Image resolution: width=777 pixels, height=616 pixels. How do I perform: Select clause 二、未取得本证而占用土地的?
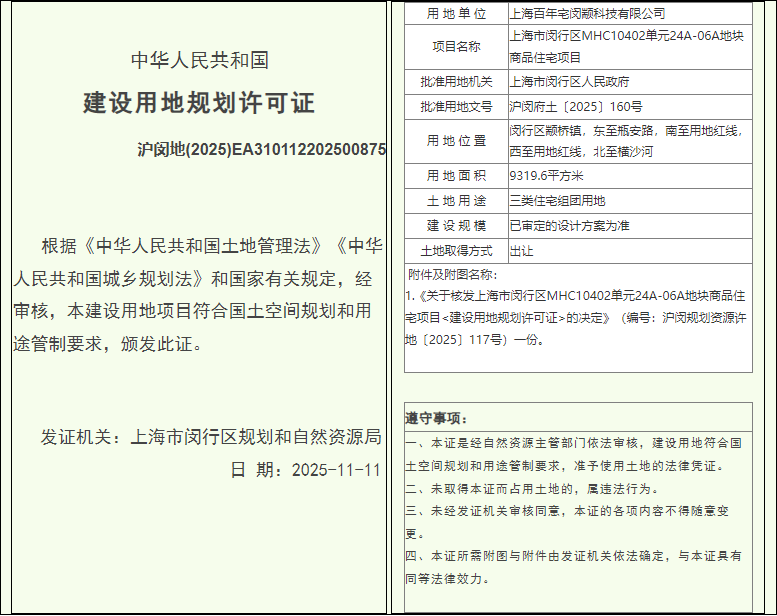click(533, 489)
